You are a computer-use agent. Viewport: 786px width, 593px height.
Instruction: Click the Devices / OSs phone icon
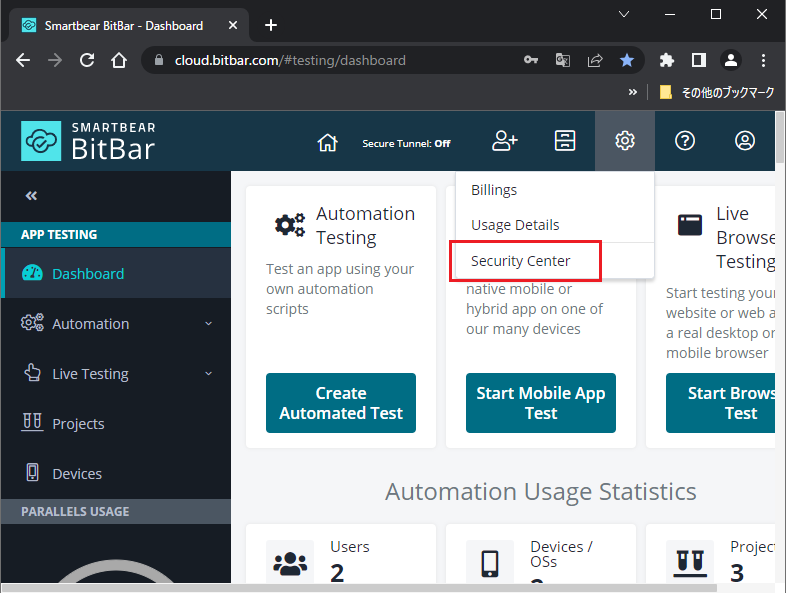pos(490,564)
